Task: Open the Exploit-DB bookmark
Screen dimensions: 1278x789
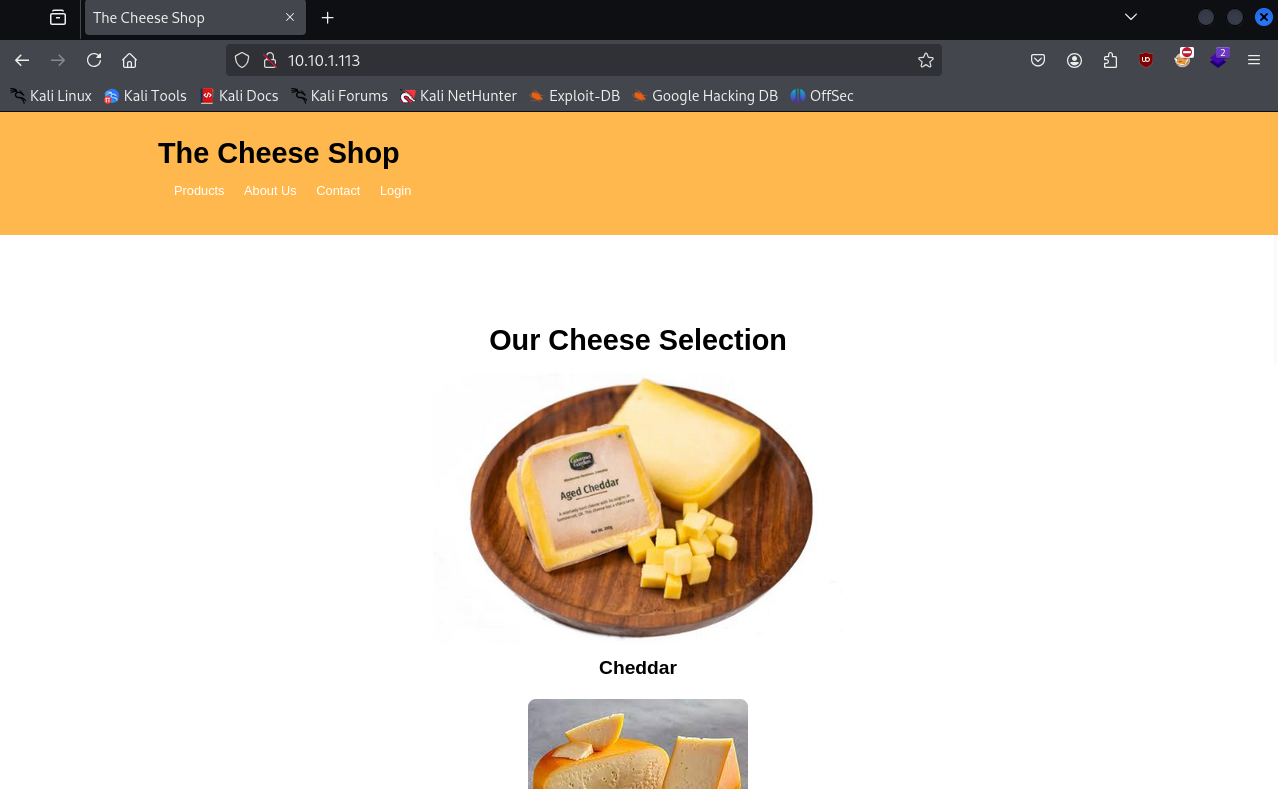Action: [x=575, y=96]
